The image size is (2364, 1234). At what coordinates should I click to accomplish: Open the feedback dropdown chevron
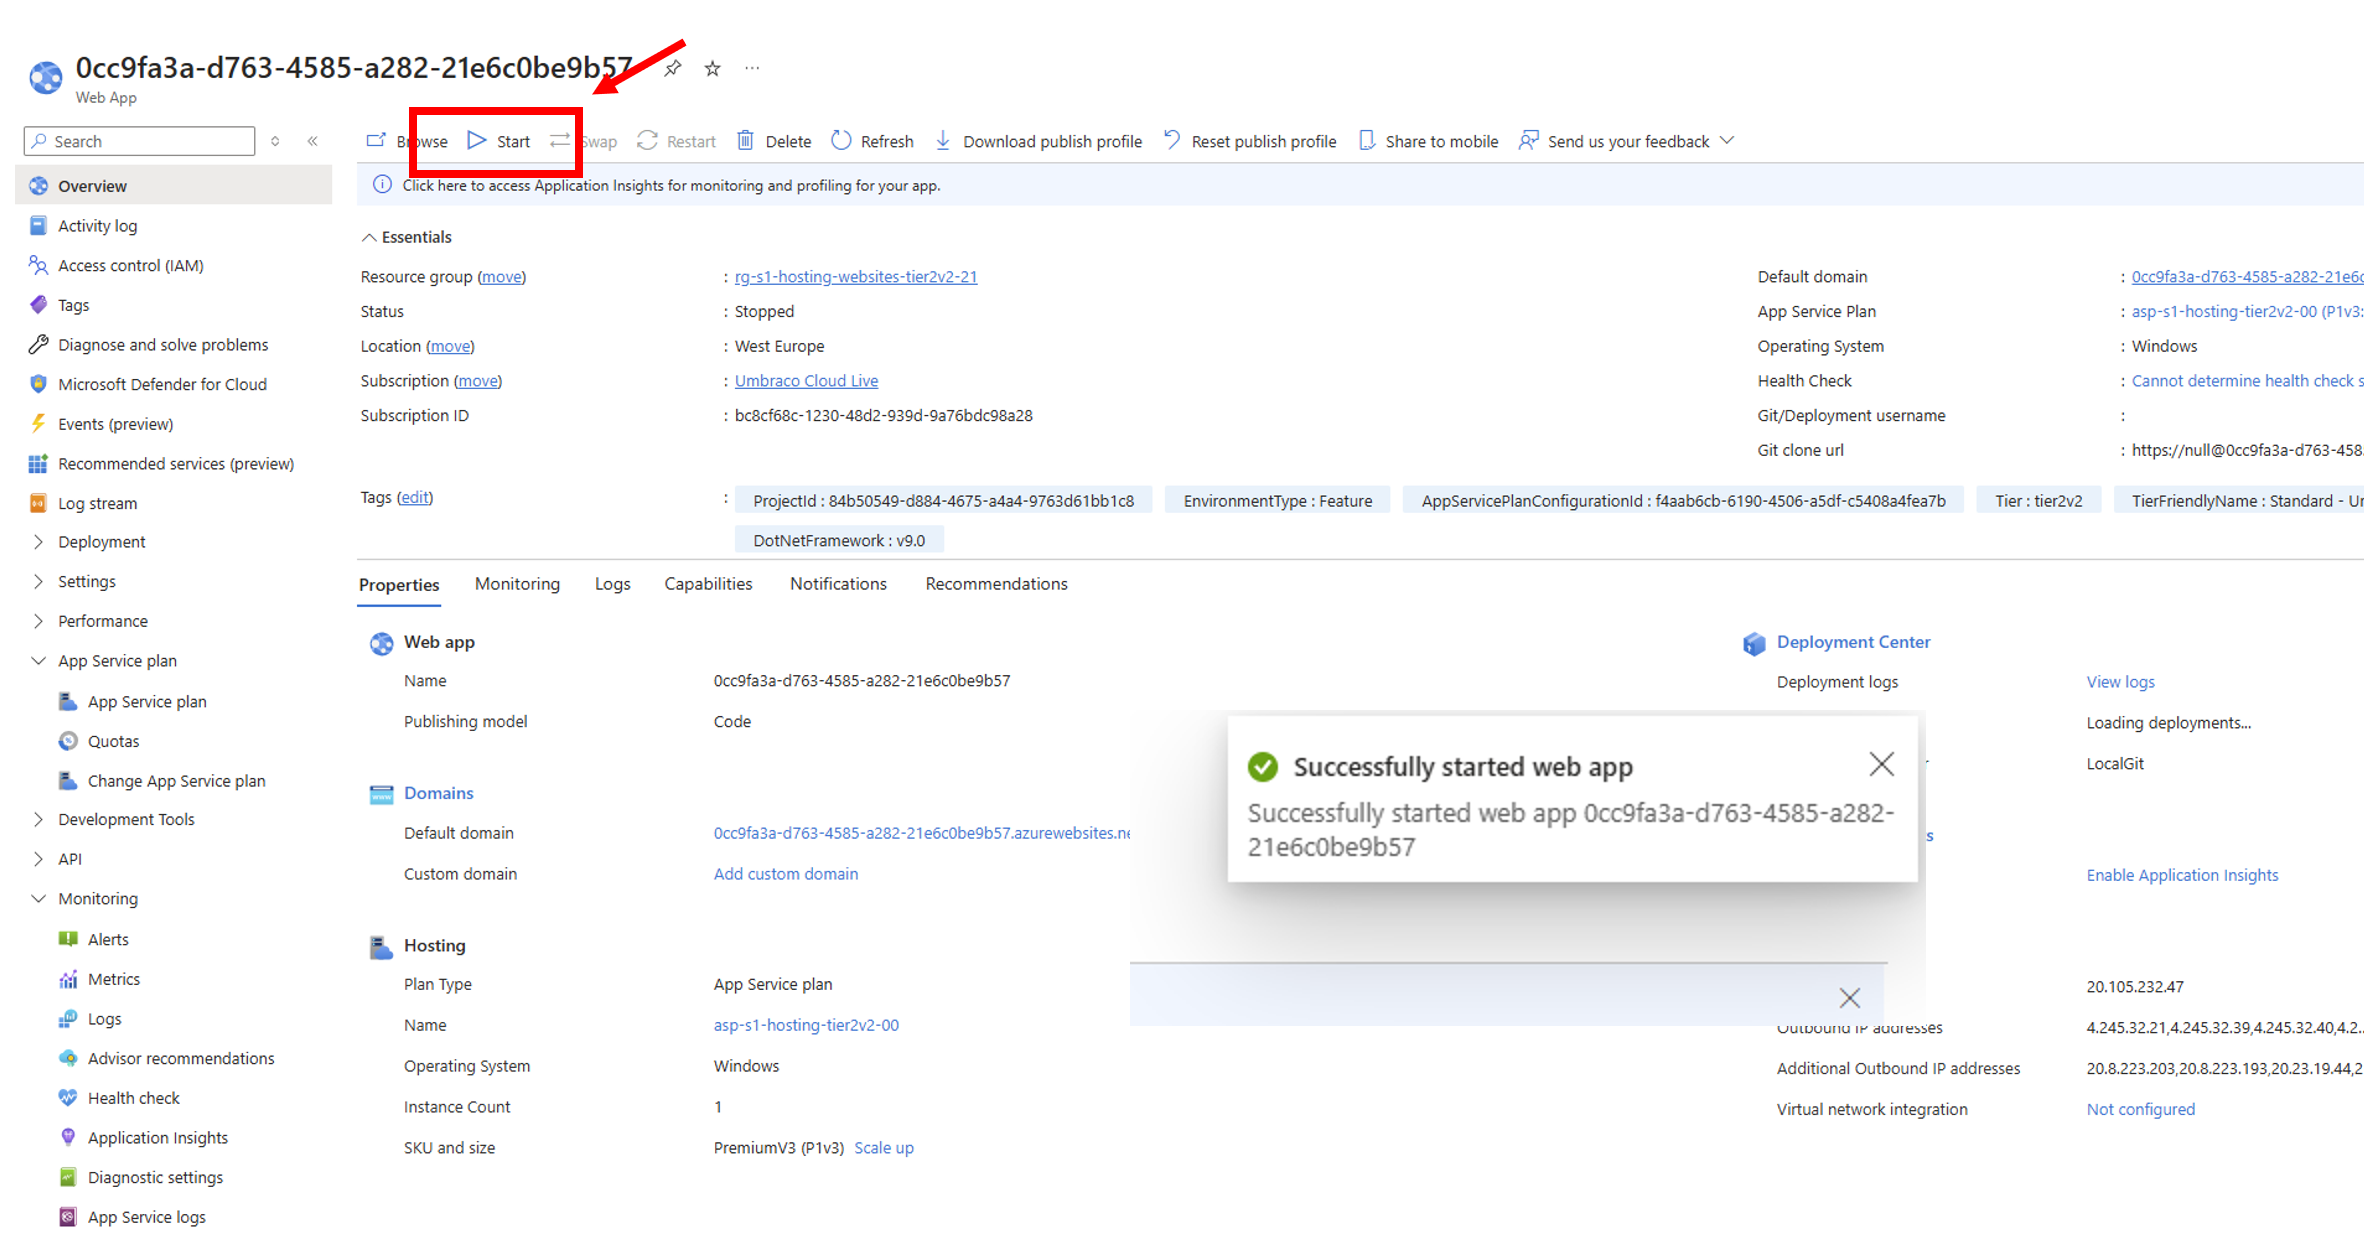pyautogui.click(x=1727, y=141)
